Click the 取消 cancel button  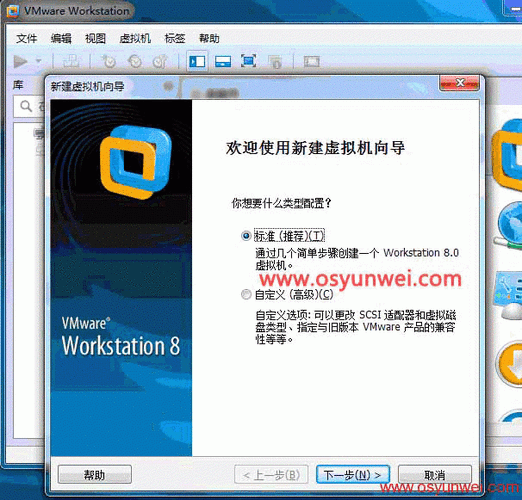(435, 474)
